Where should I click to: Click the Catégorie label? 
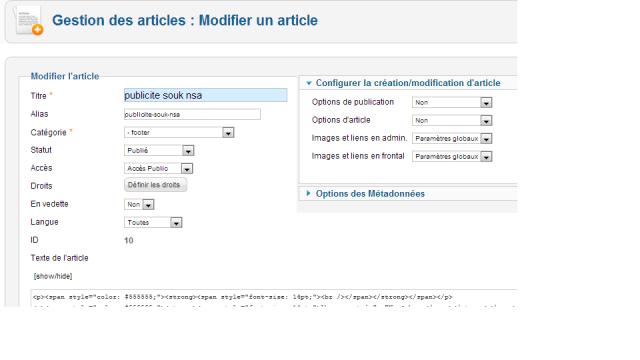pos(48,133)
